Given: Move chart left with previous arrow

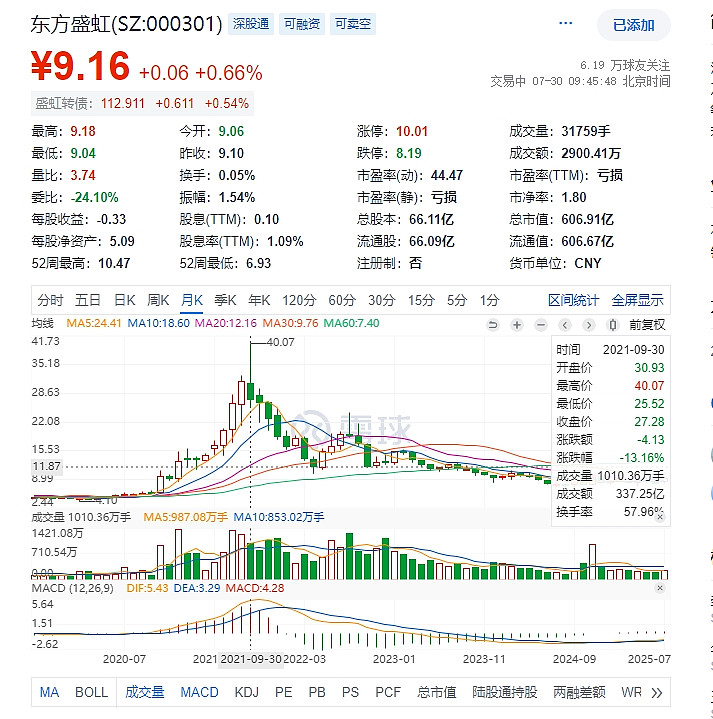Looking at the screenshot, I should [565, 325].
